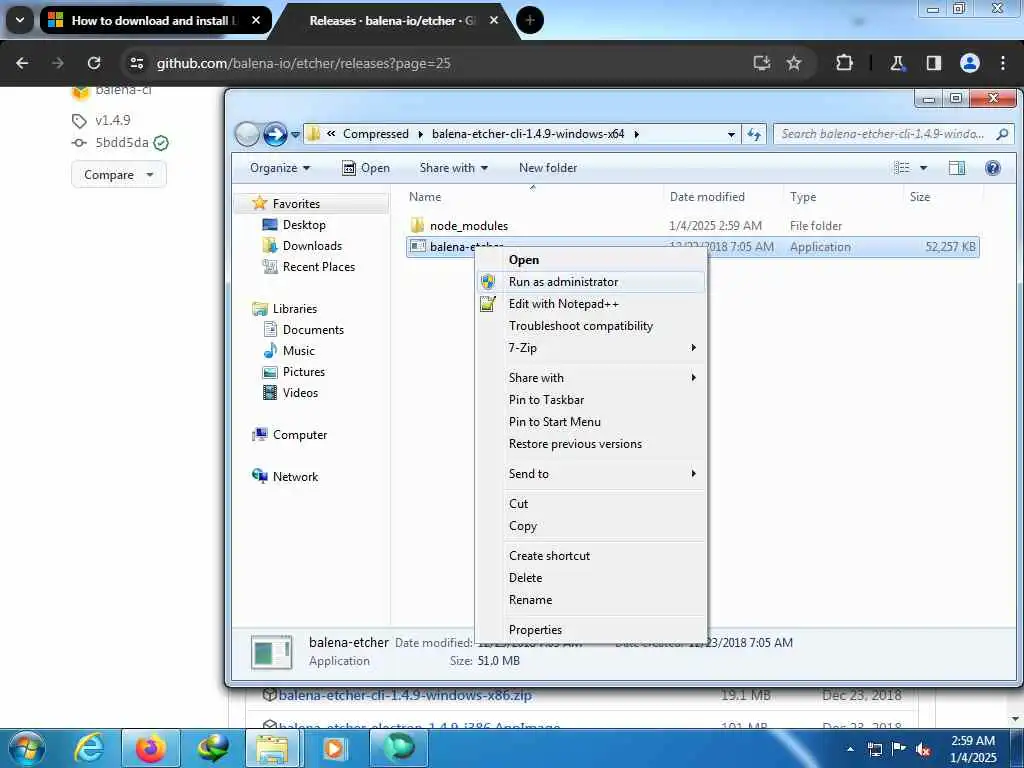
Task: Open the Compare dropdown on GitHub
Action: point(119,175)
